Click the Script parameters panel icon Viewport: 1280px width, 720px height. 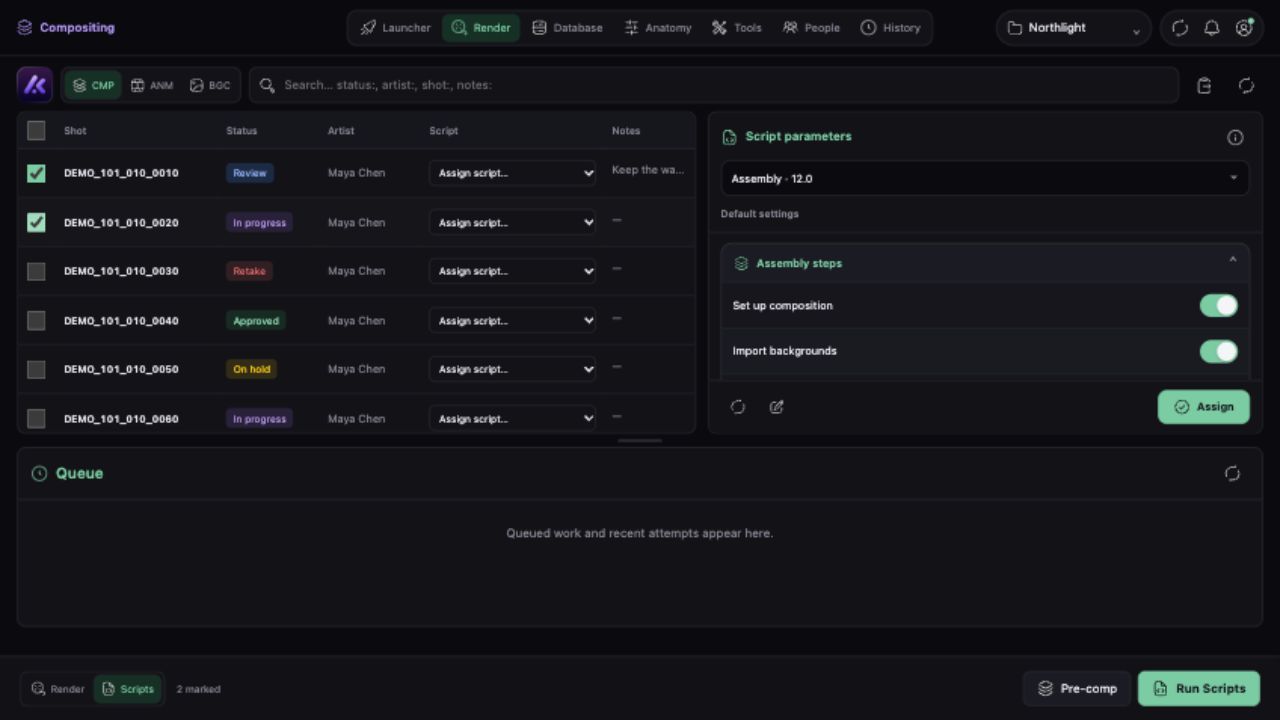[x=730, y=137]
